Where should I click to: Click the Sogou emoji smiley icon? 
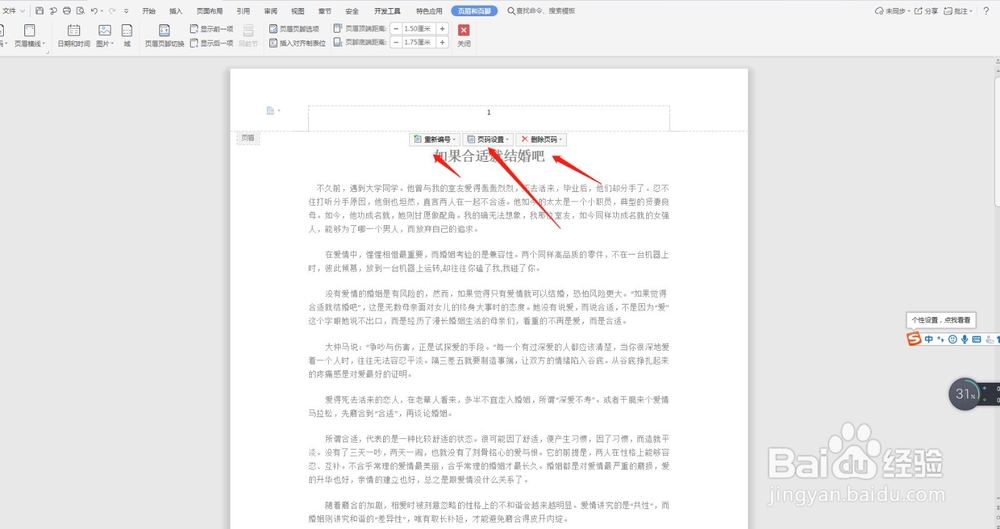953,339
